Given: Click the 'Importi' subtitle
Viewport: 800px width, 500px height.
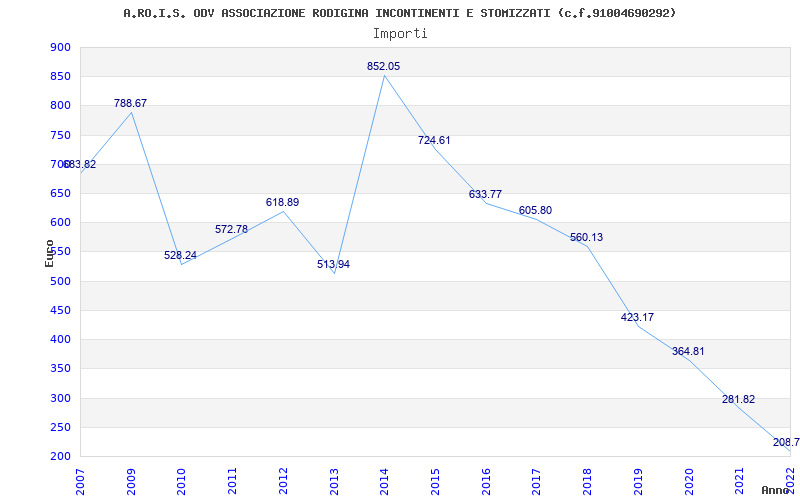Looking at the screenshot, I should tap(399, 34).
